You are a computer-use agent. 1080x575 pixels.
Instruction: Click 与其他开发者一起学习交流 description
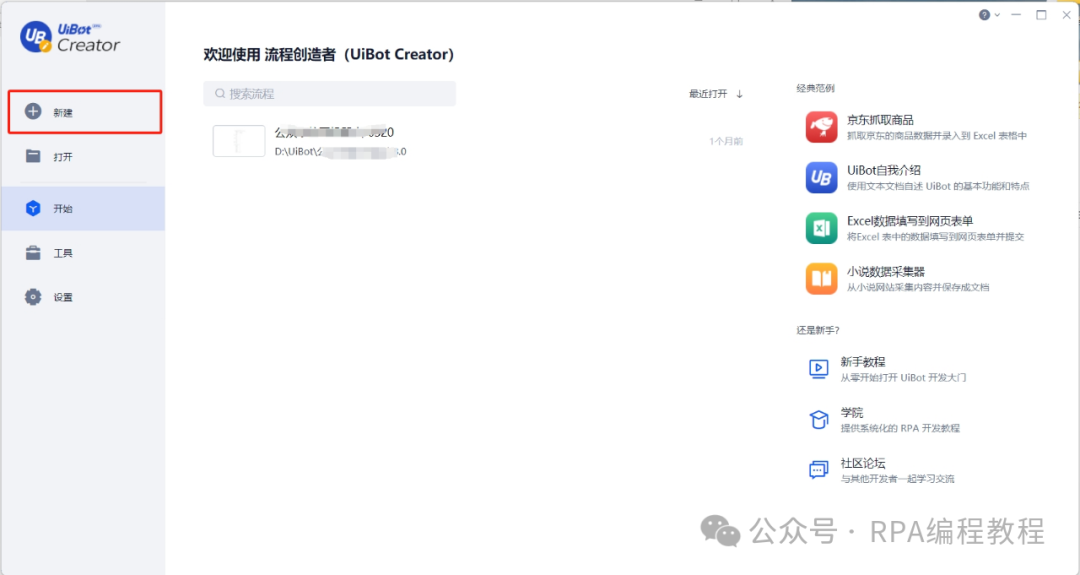click(x=897, y=479)
